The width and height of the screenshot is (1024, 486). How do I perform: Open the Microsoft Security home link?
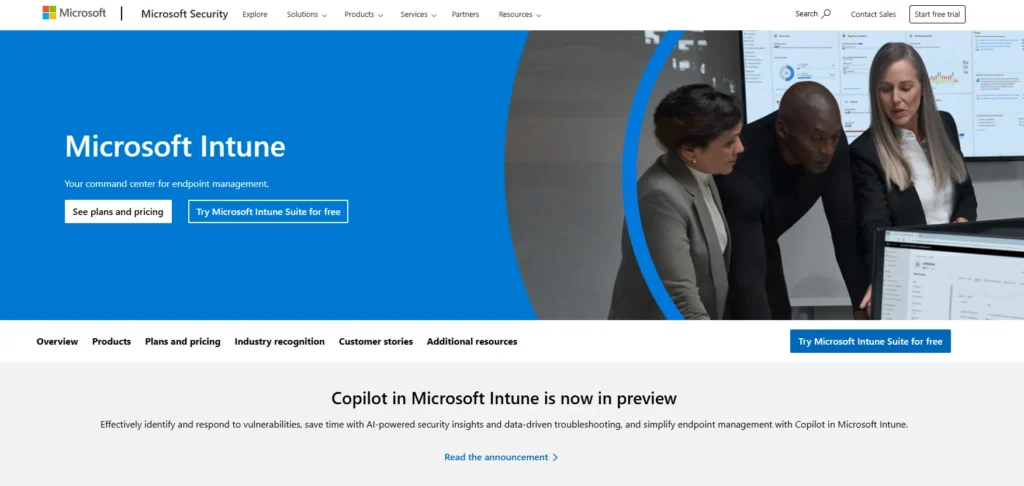(x=185, y=14)
